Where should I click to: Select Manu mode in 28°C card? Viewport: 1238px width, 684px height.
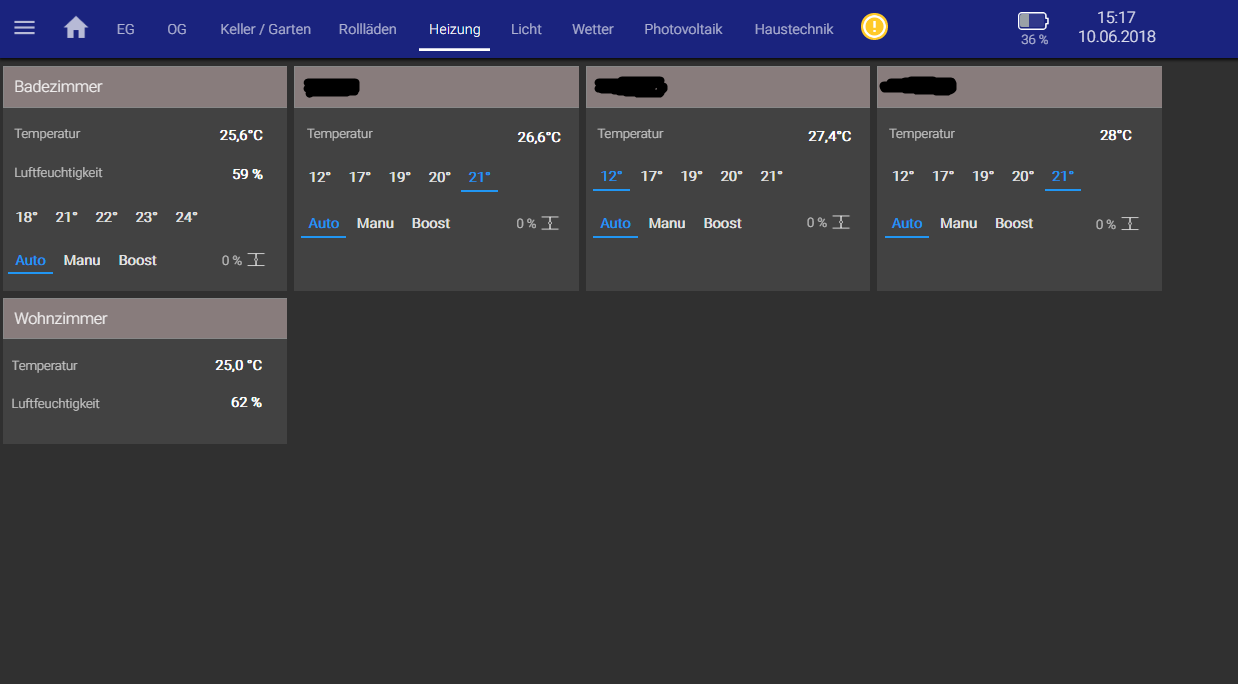(958, 223)
